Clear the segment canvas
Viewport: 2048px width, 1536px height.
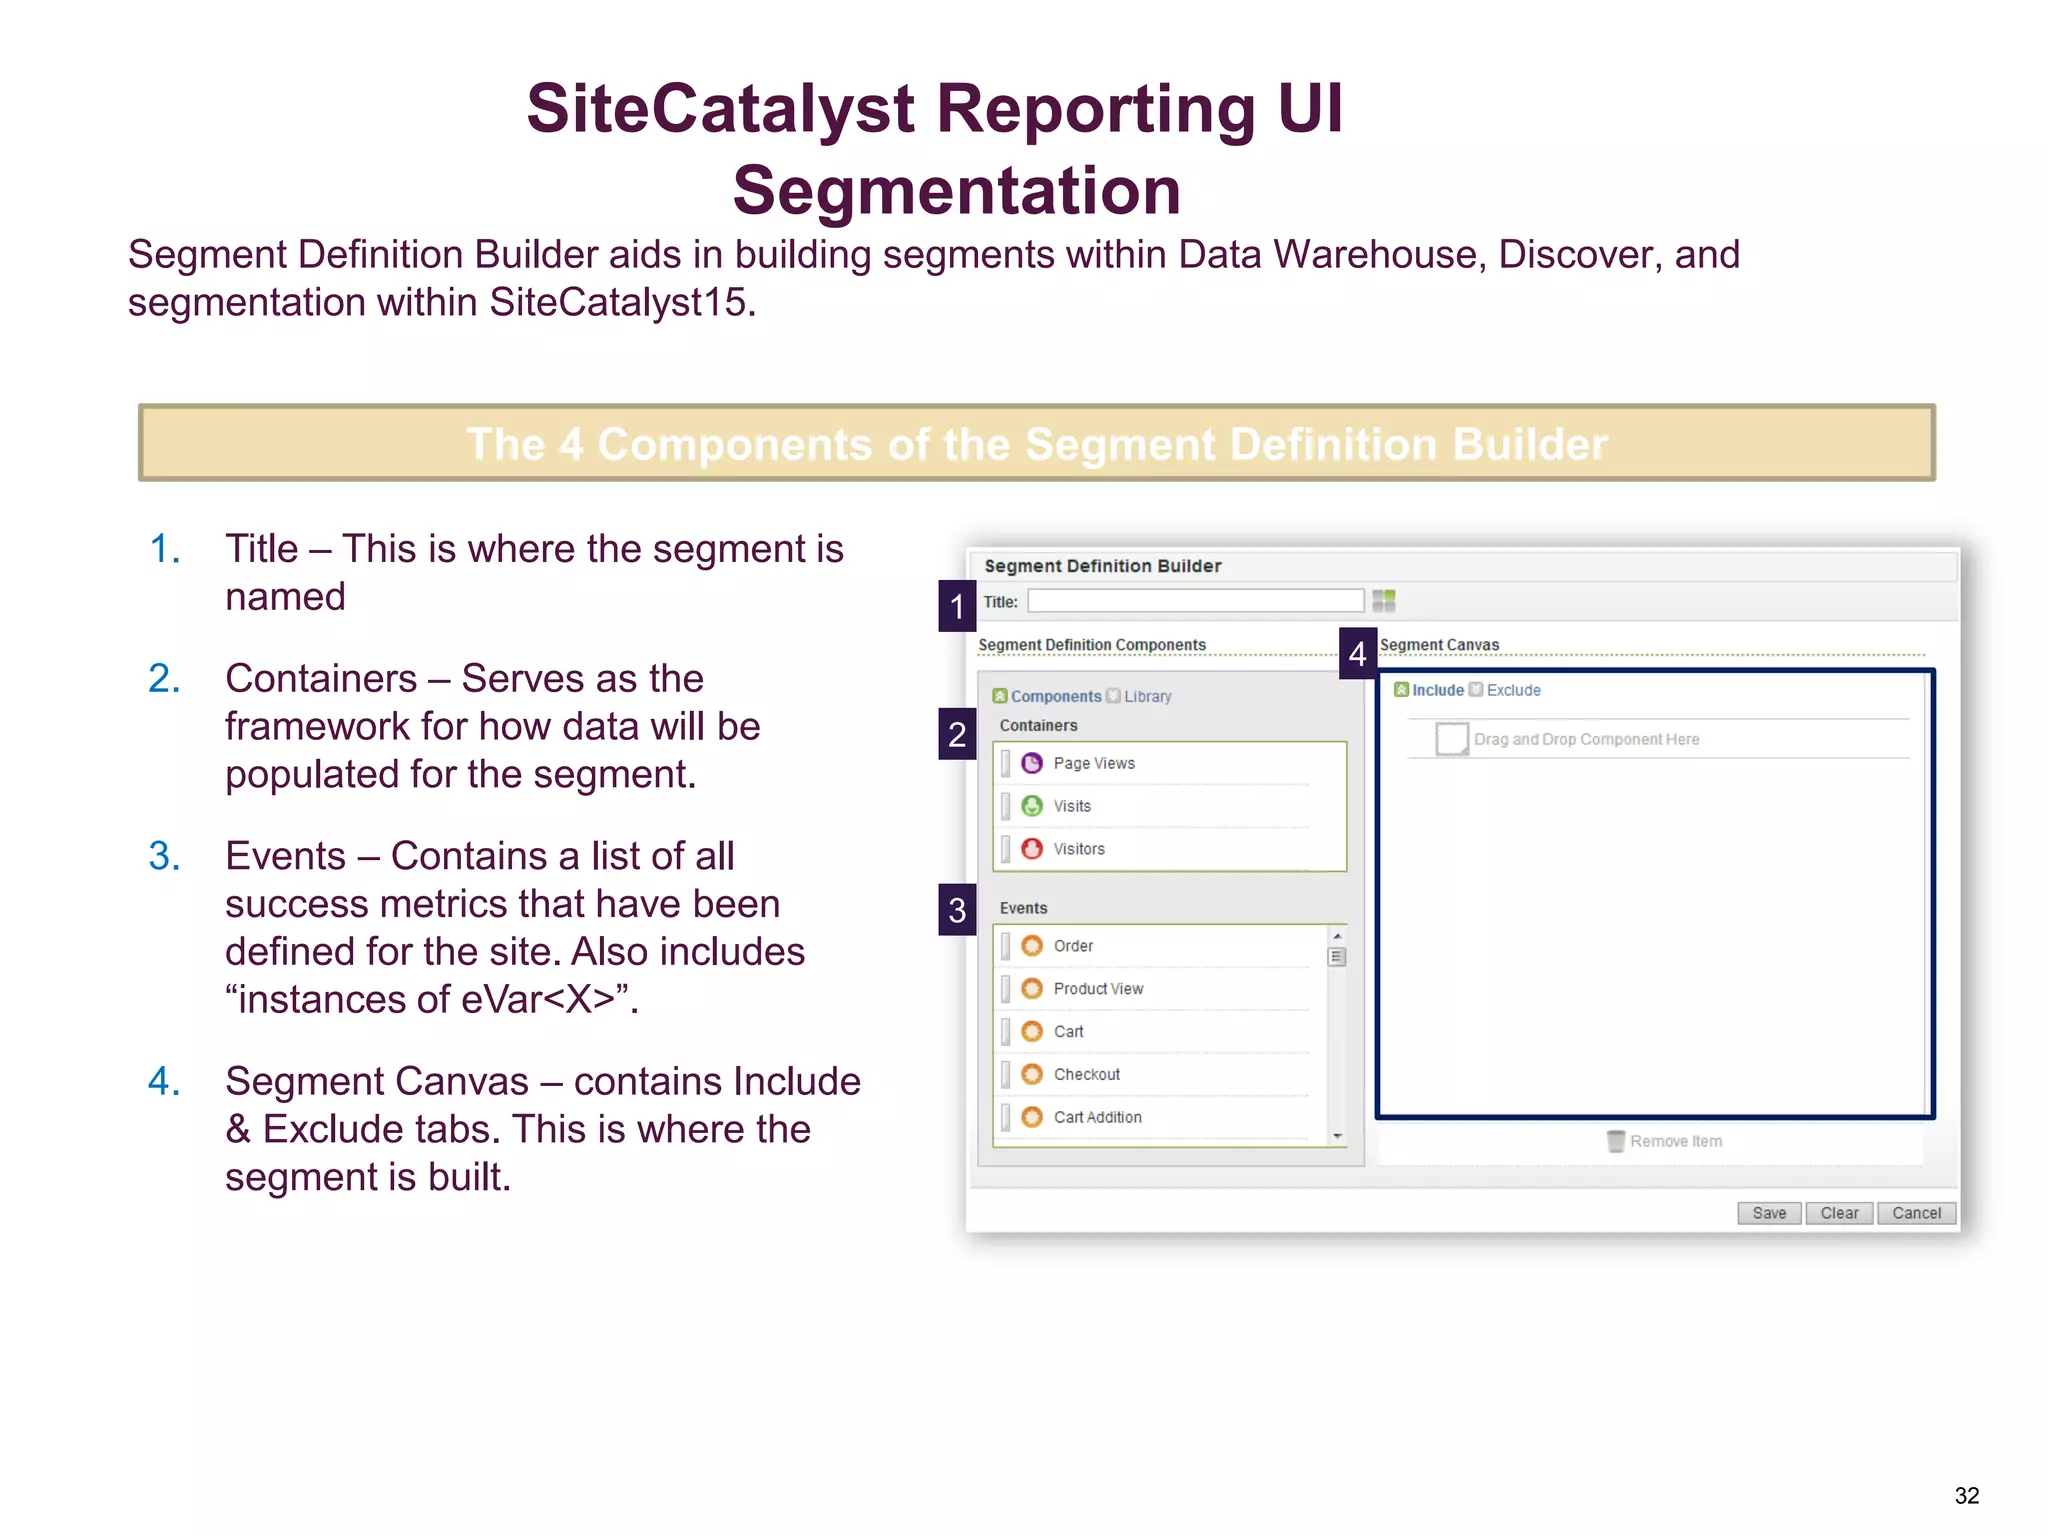(1839, 1213)
